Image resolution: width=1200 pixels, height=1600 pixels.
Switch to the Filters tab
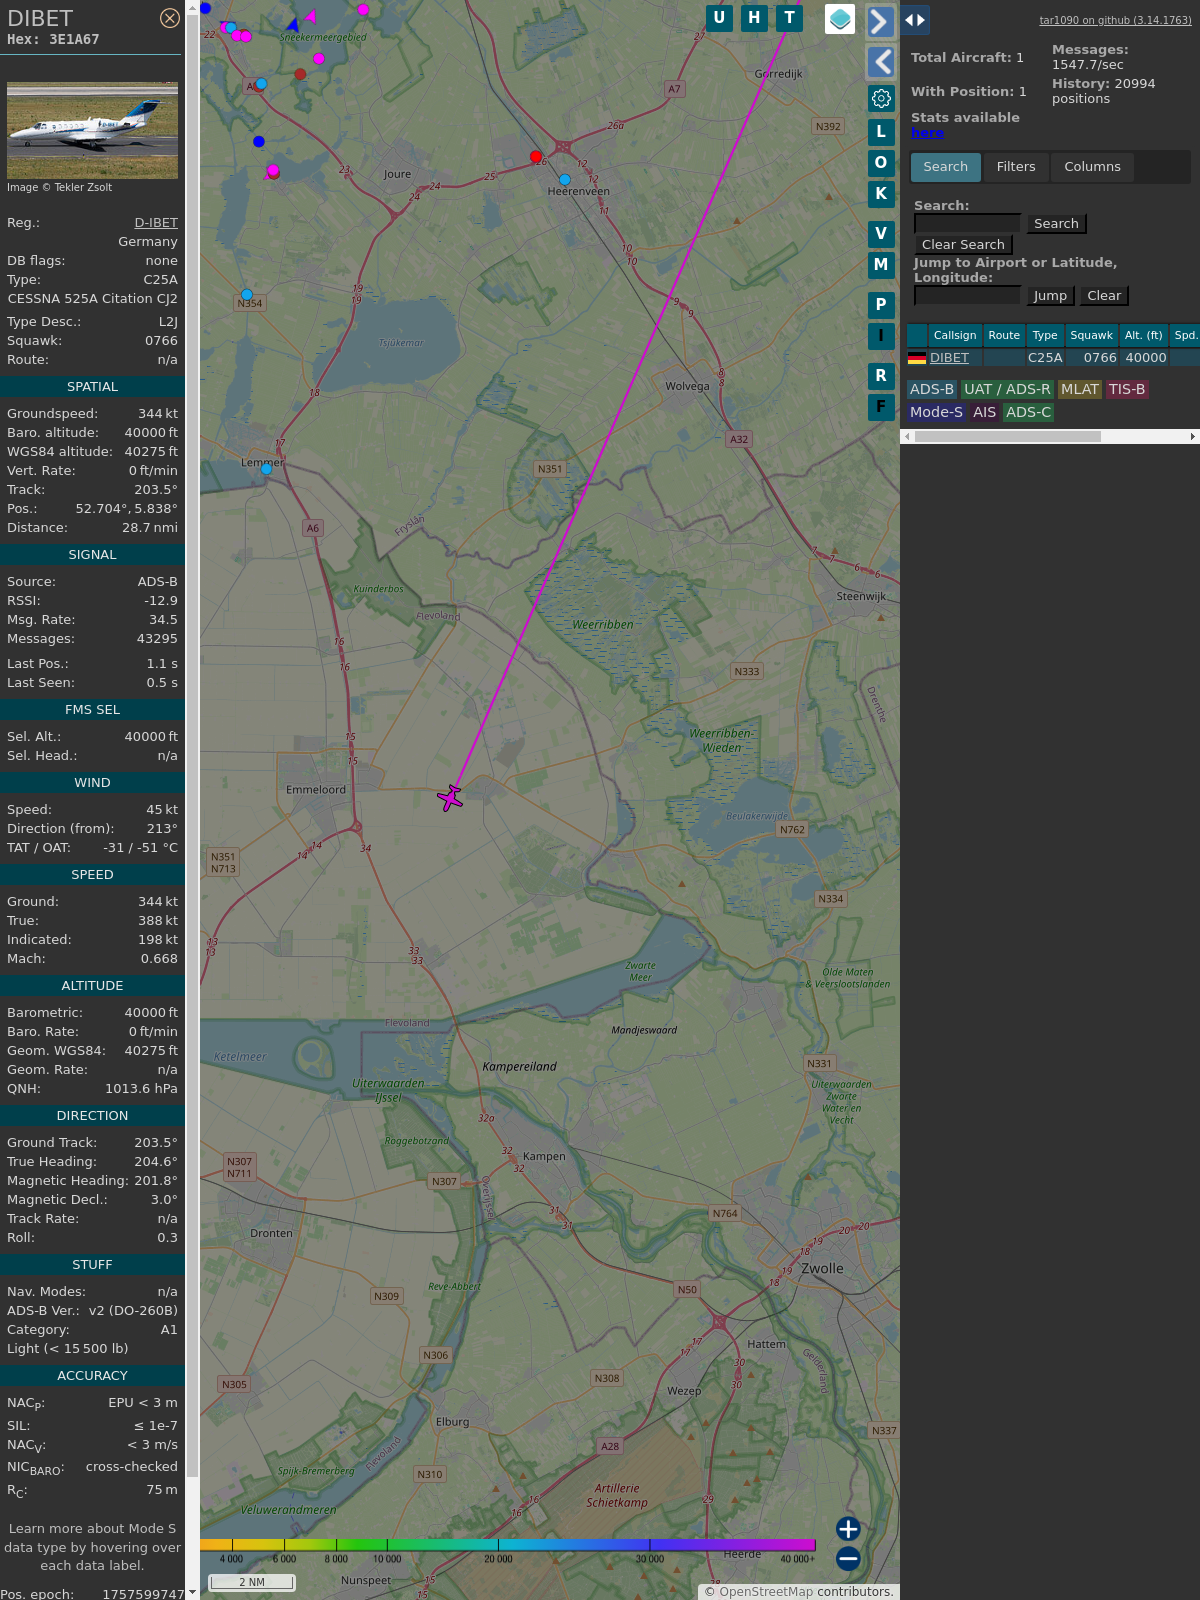coord(1015,167)
